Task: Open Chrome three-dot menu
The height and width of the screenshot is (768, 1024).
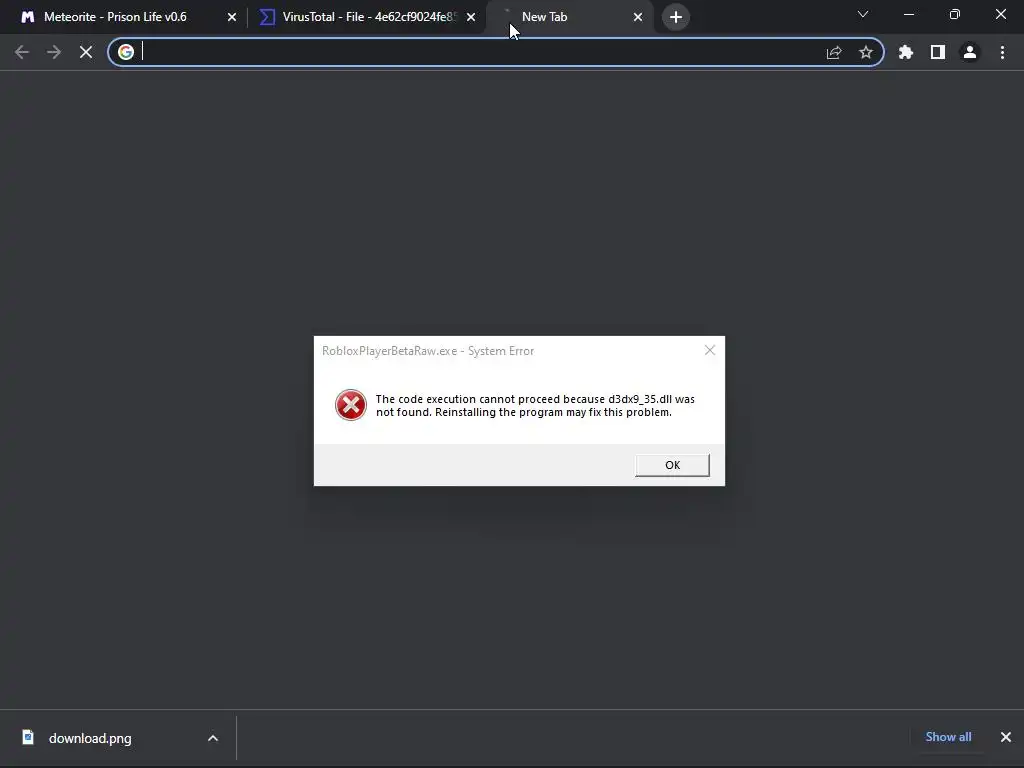Action: [x=1002, y=52]
